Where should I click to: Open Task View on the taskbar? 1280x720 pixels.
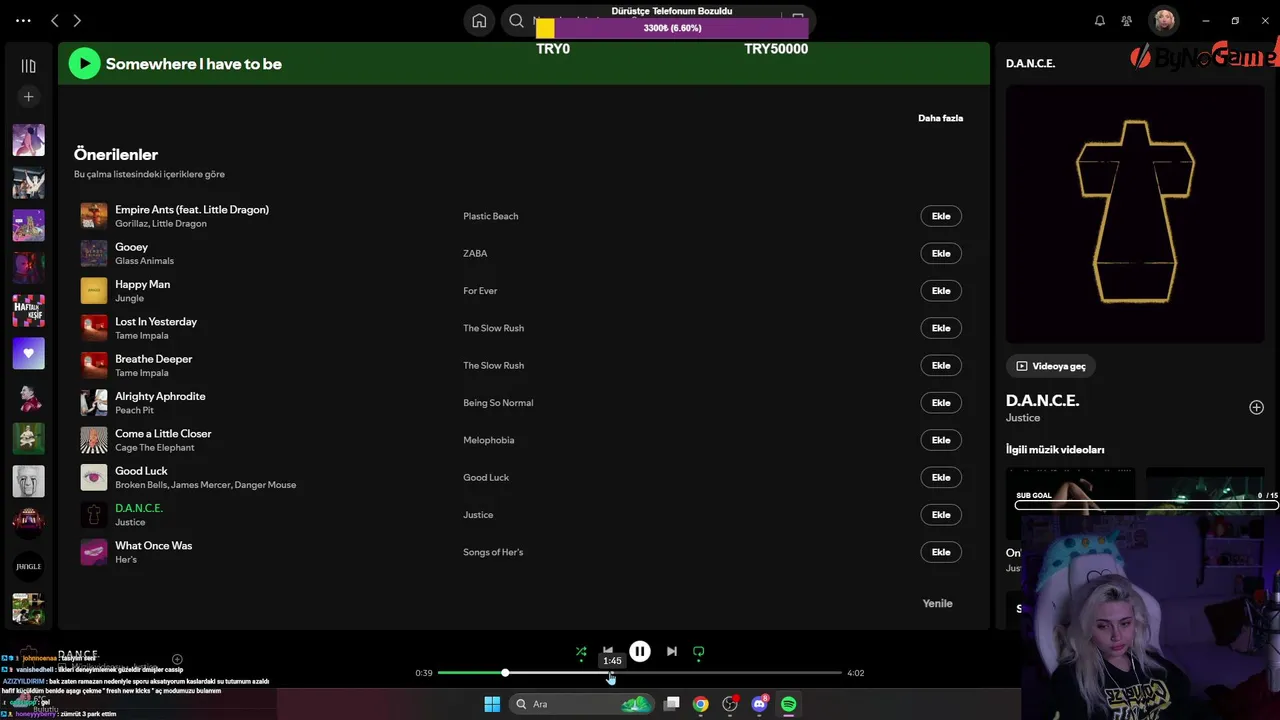(672, 704)
